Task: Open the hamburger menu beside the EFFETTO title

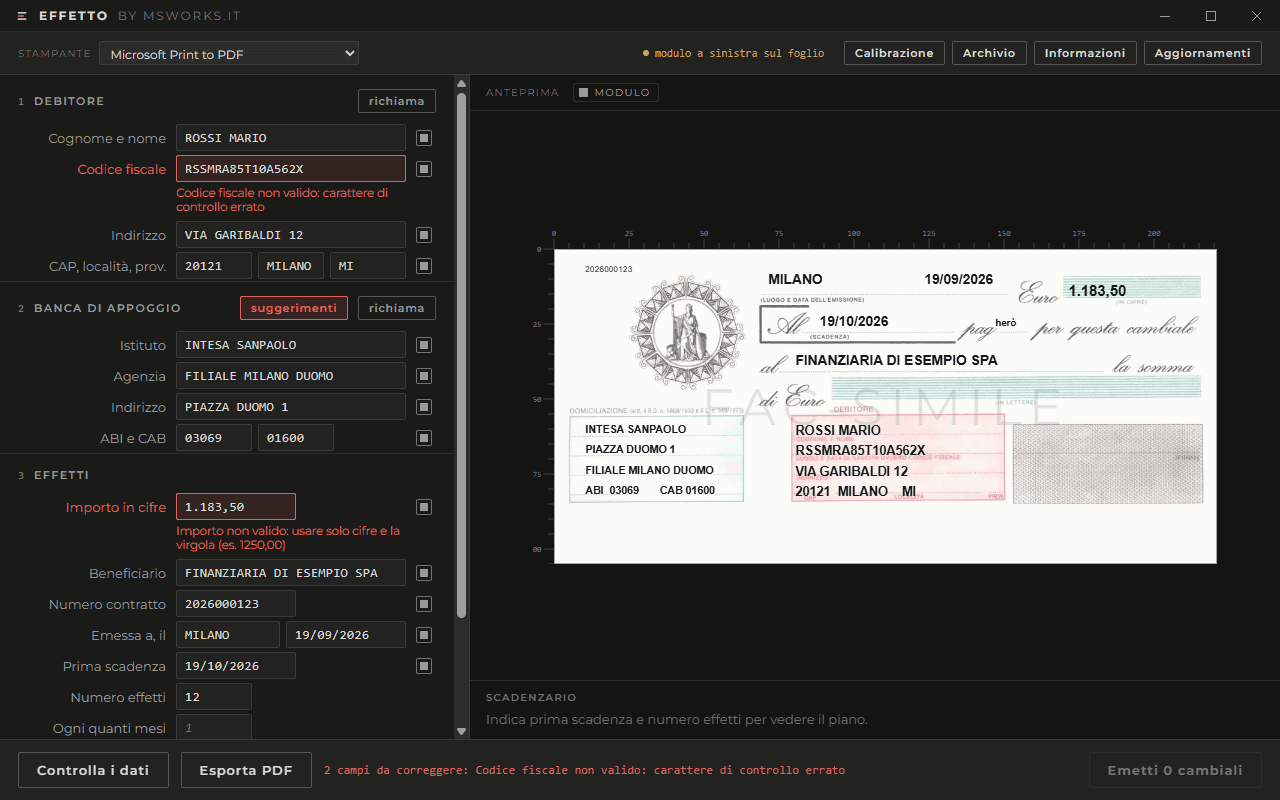Action: 22,16
